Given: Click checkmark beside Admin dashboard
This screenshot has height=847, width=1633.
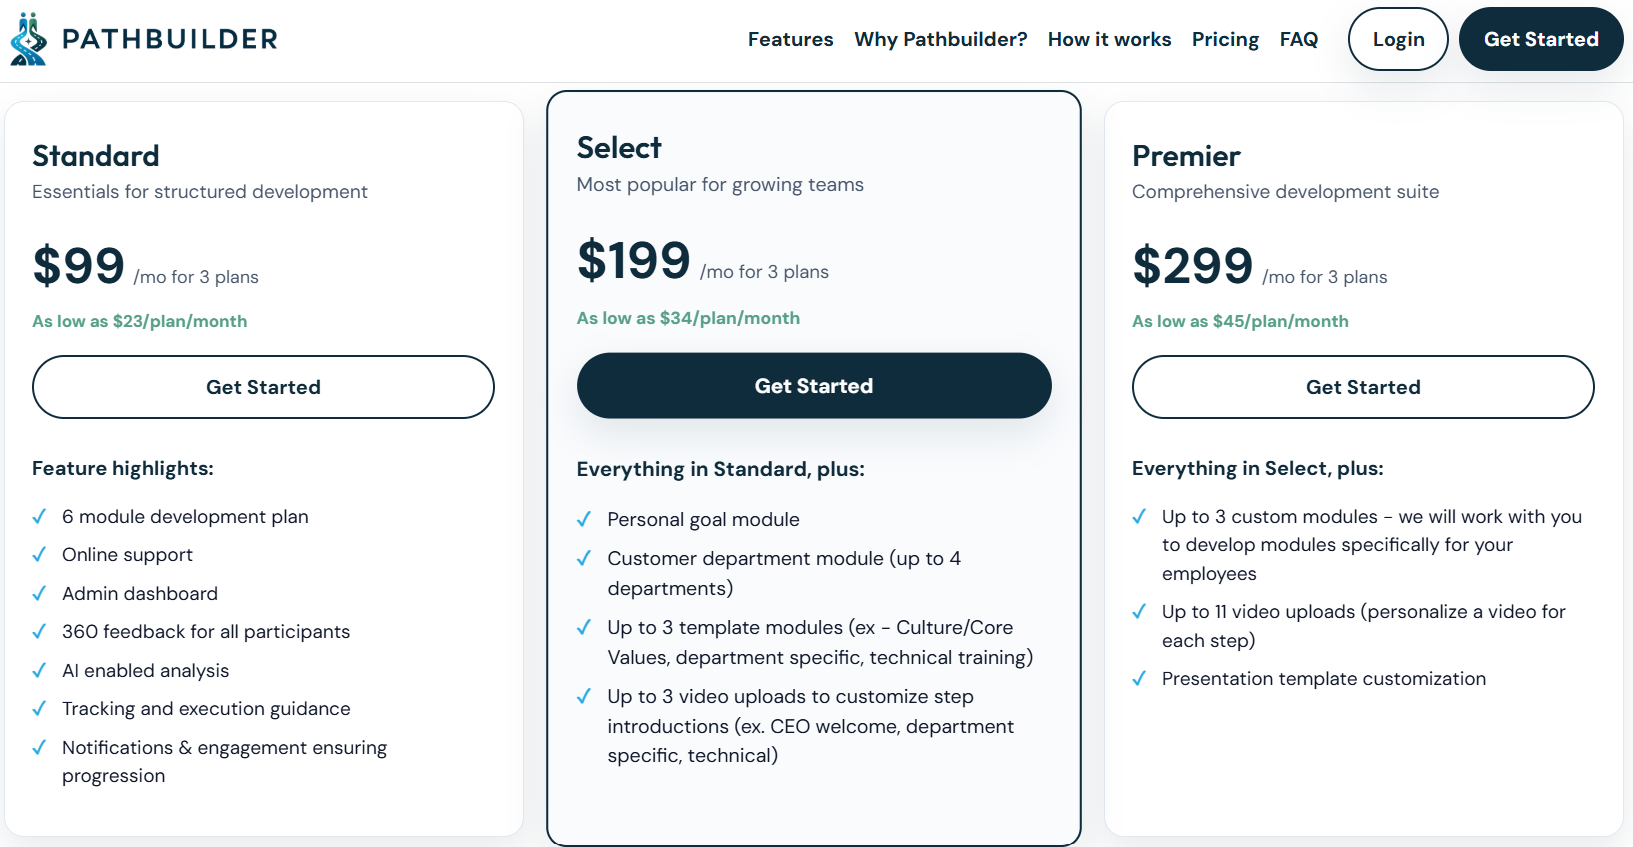Looking at the screenshot, I should [x=39, y=593].
